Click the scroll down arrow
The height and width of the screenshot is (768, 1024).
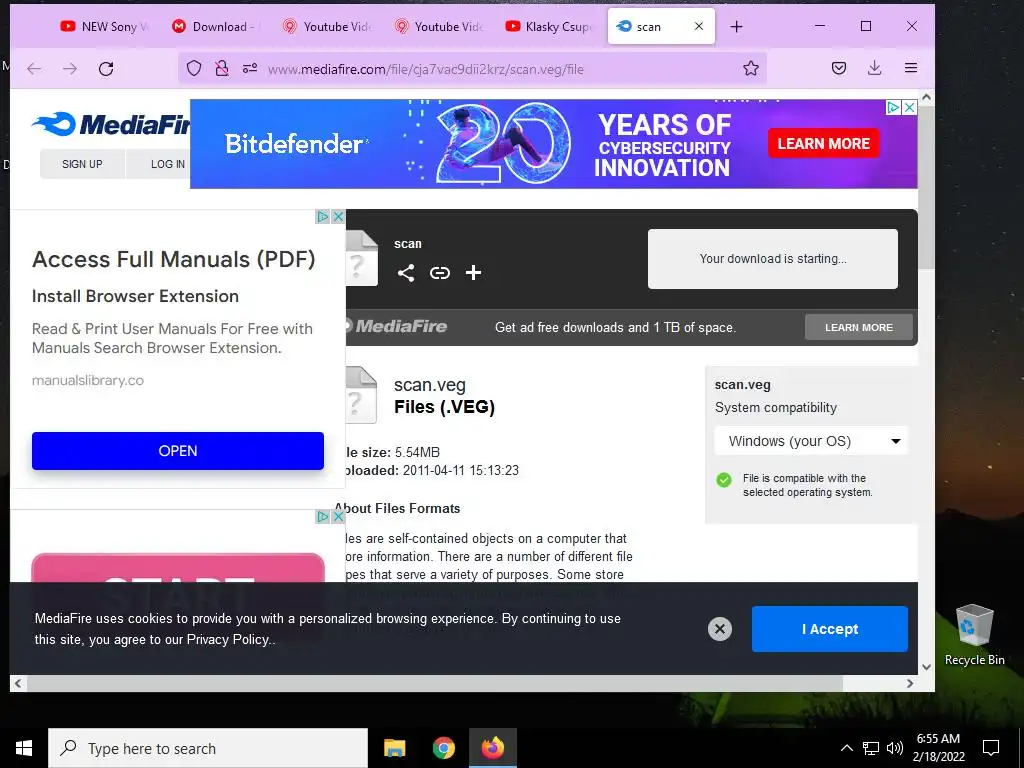pyautogui.click(x=926, y=667)
